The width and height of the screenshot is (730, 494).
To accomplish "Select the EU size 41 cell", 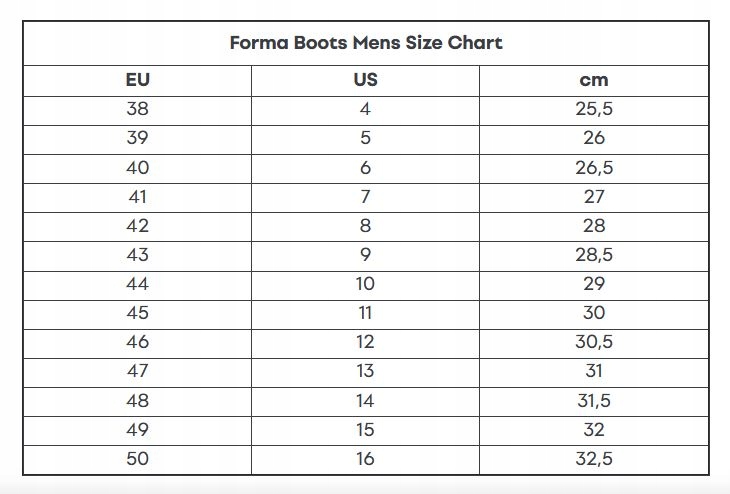I will tap(138, 197).
